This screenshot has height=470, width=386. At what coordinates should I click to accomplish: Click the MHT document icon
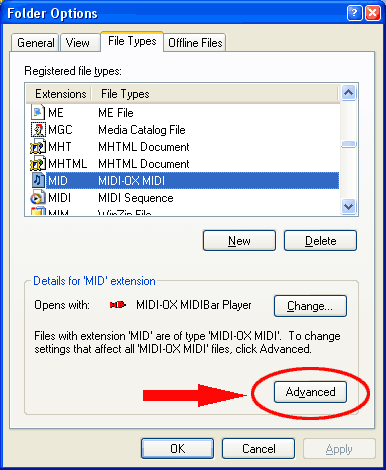click(x=38, y=147)
